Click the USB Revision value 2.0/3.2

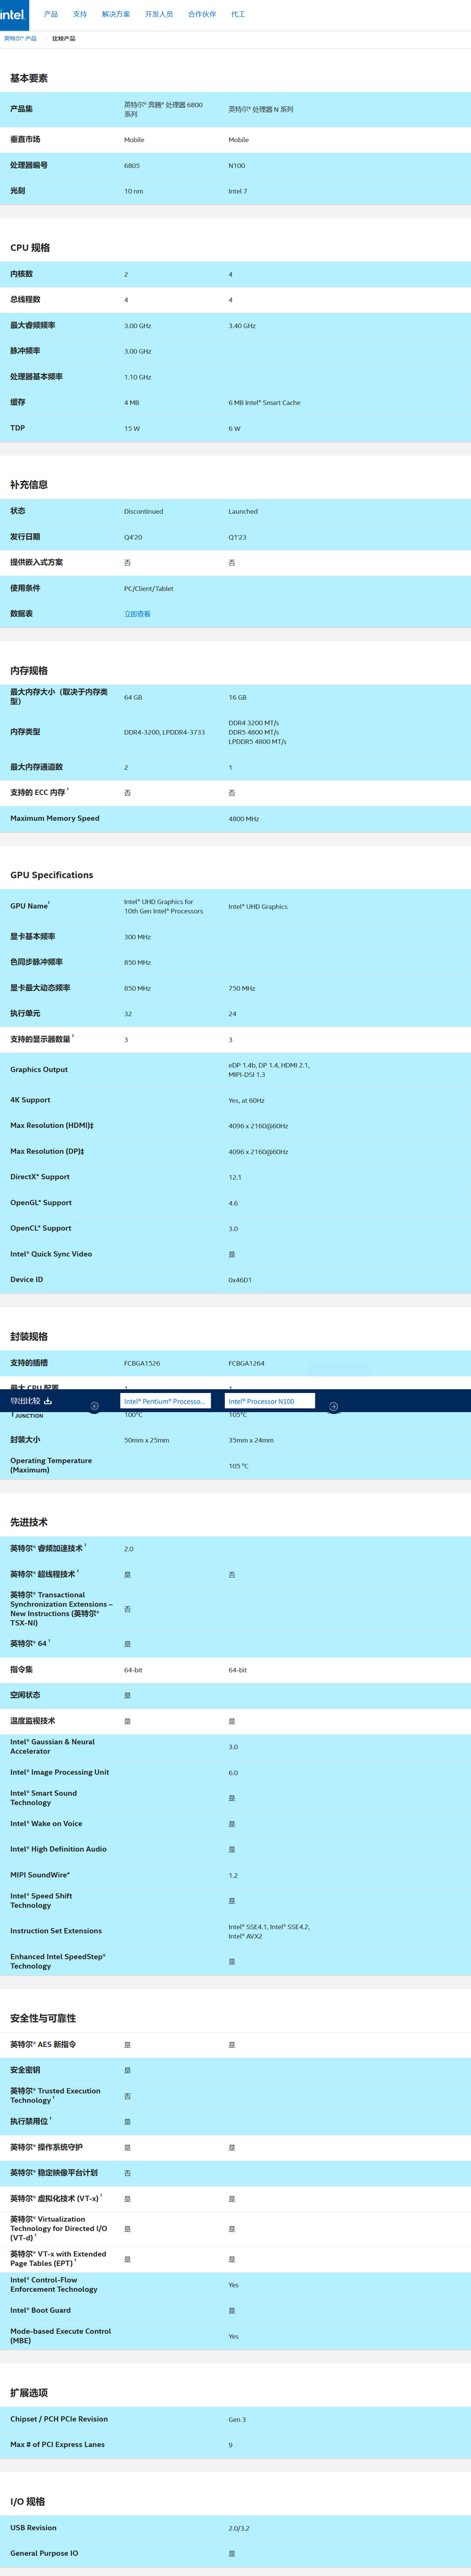click(239, 2528)
